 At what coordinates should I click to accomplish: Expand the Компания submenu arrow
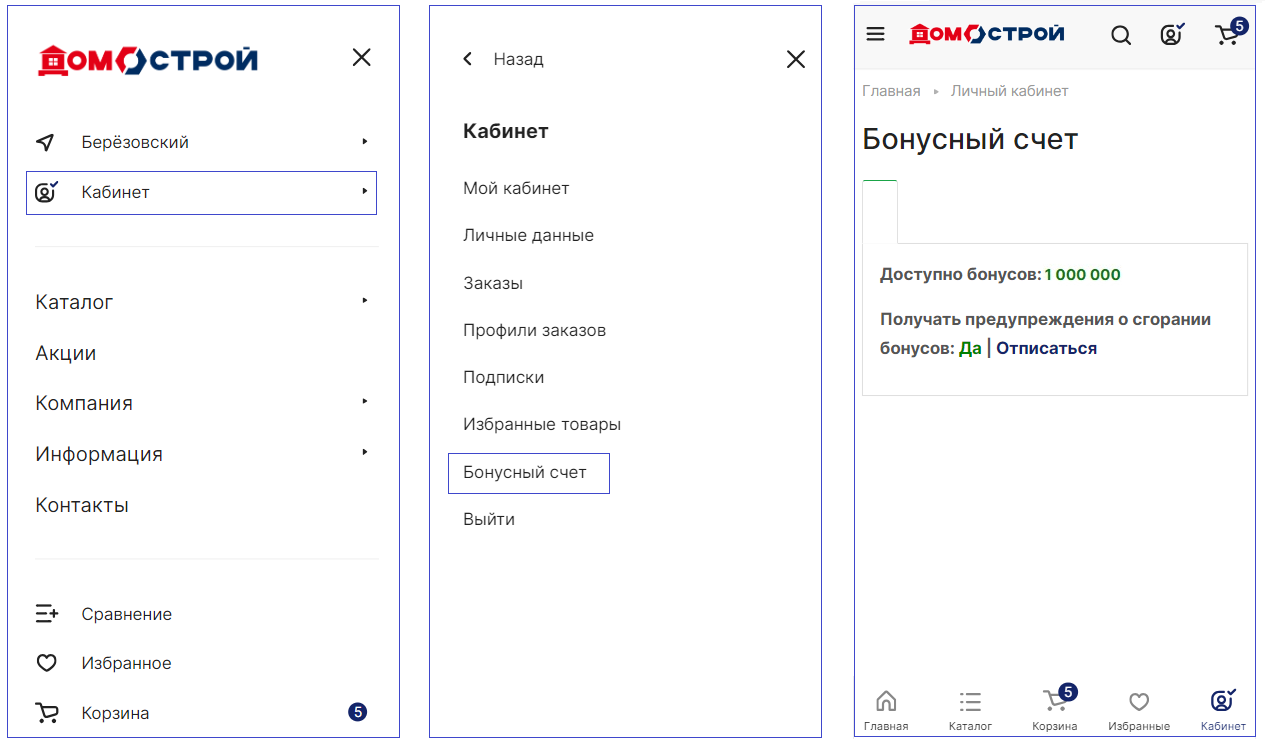[365, 402]
